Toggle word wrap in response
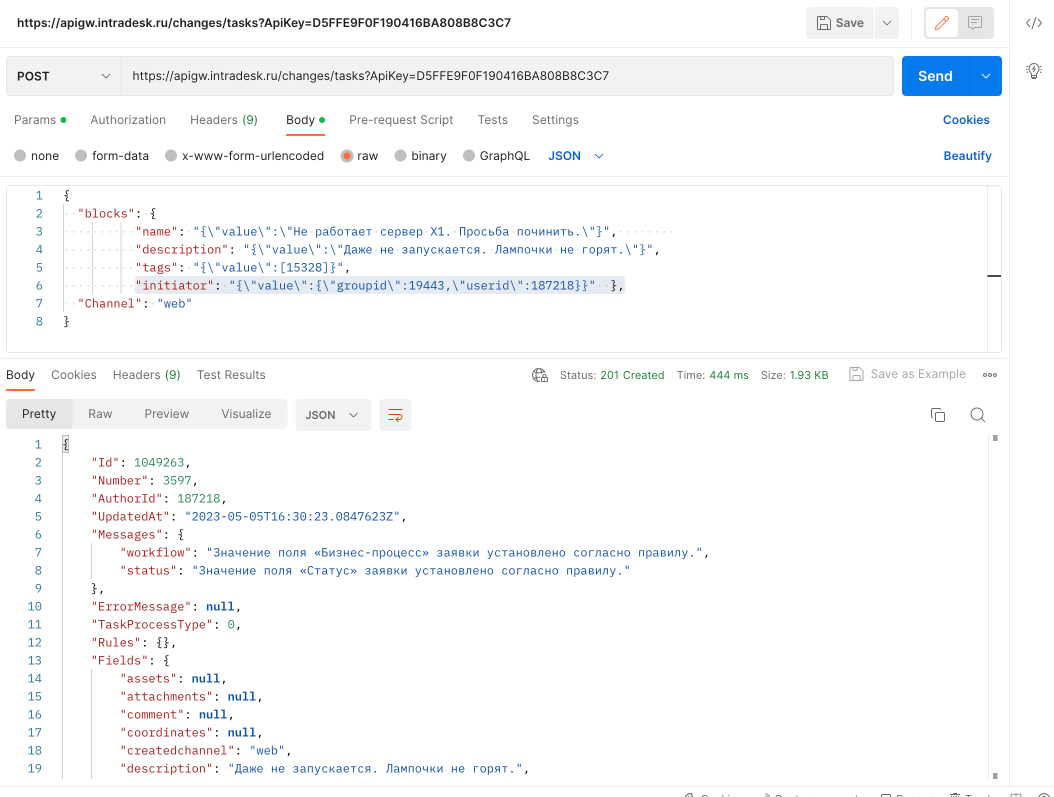Image resolution: width=1054 pixels, height=797 pixels. tap(395, 415)
